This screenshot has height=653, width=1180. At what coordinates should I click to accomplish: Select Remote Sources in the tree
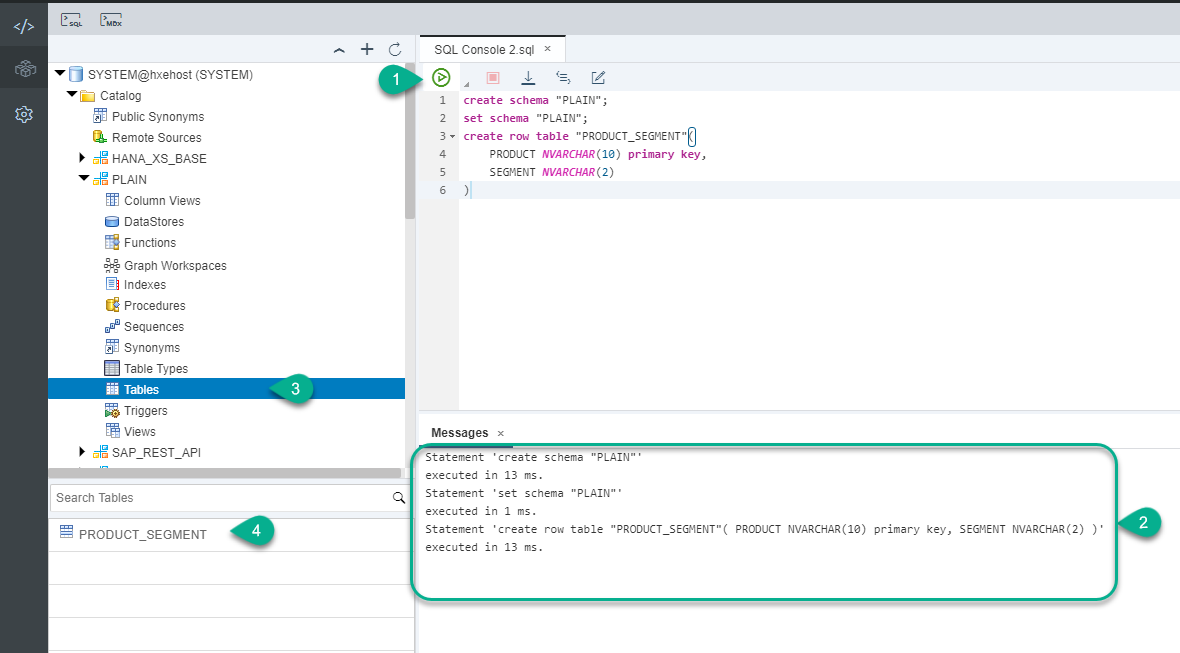click(157, 138)
